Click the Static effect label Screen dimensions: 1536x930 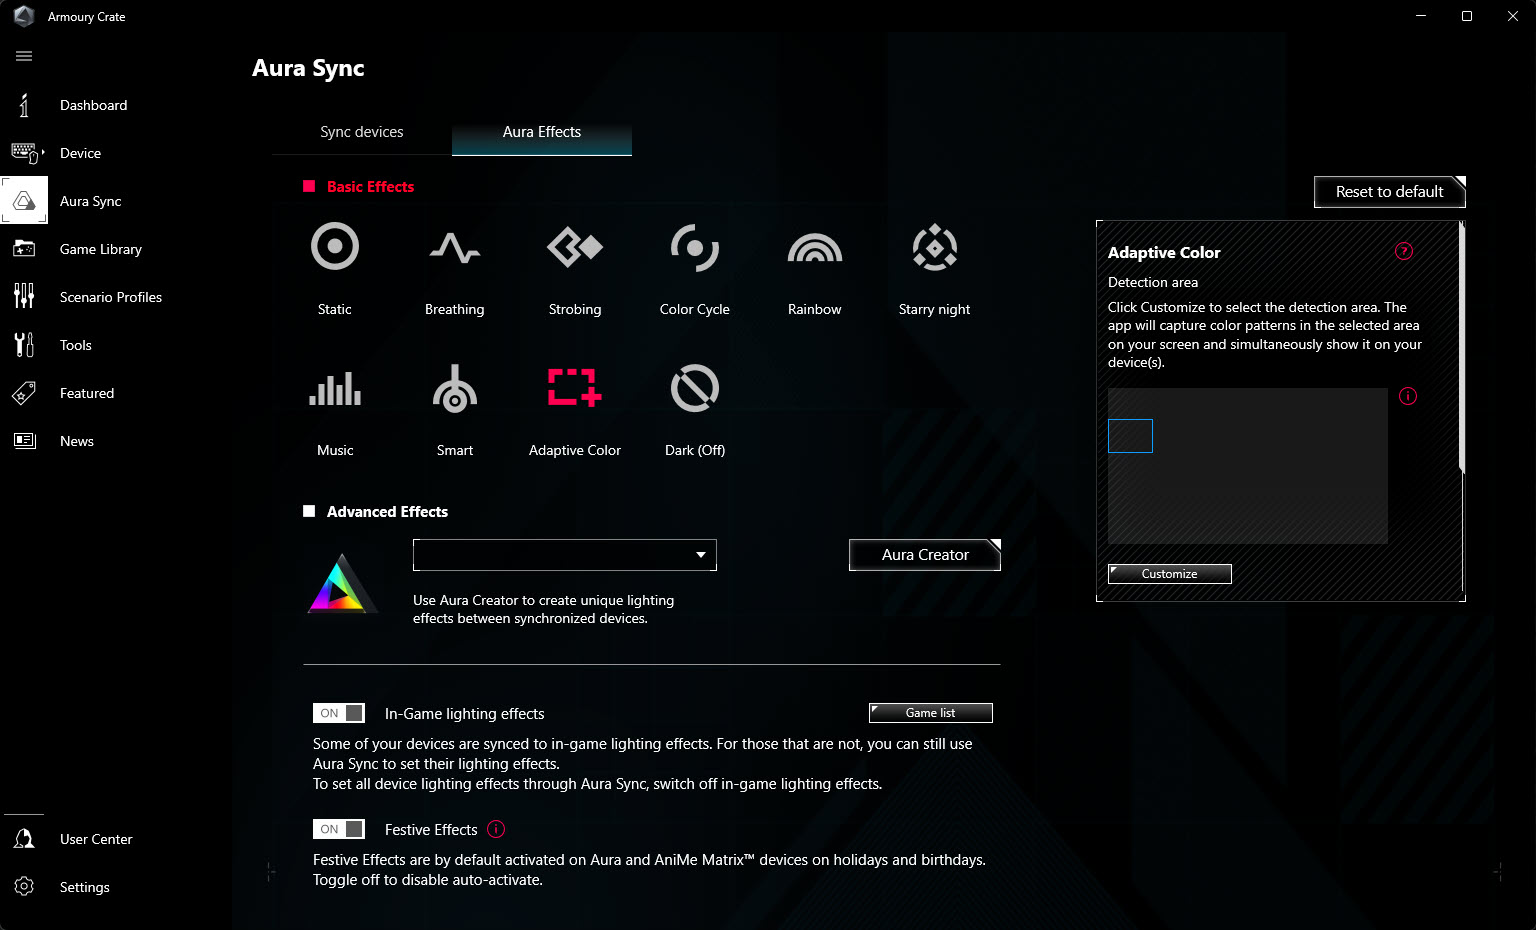[335, 309]
